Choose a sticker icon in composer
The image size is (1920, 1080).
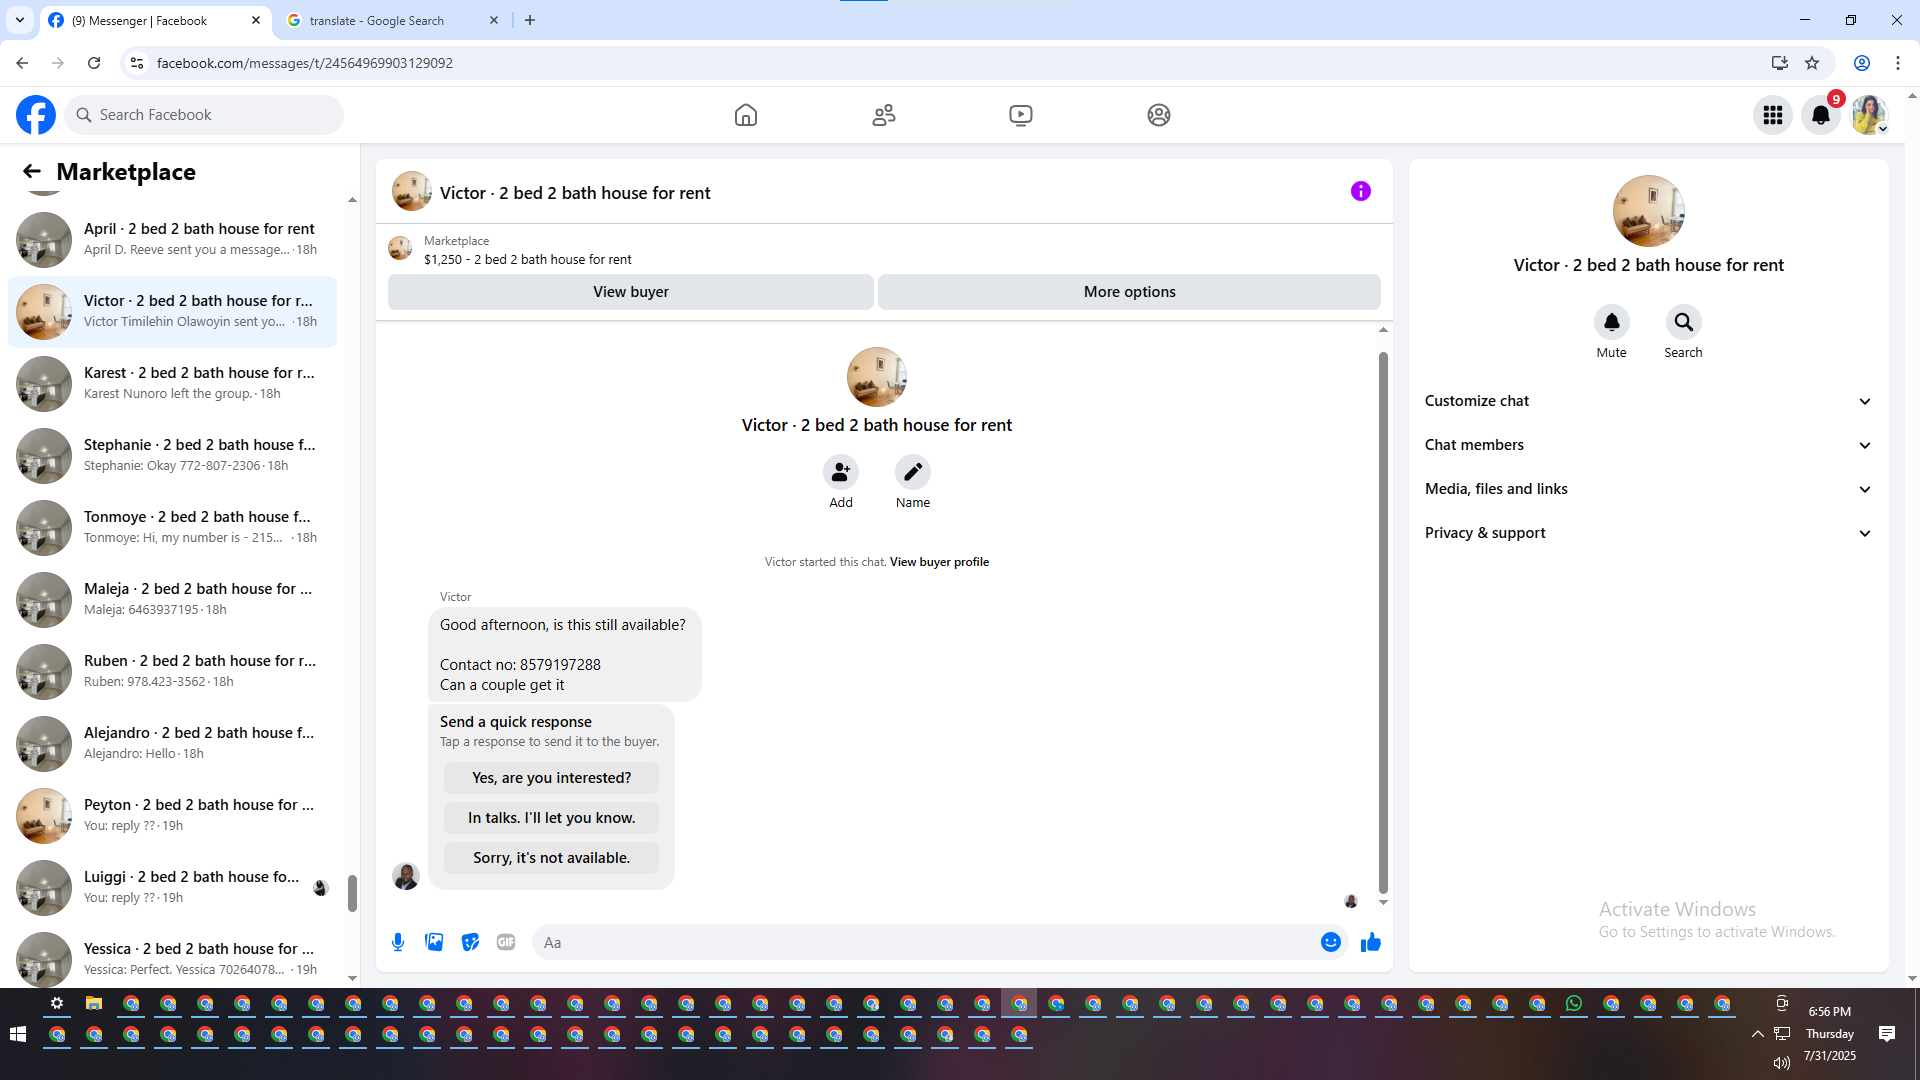tap(470, 942)
